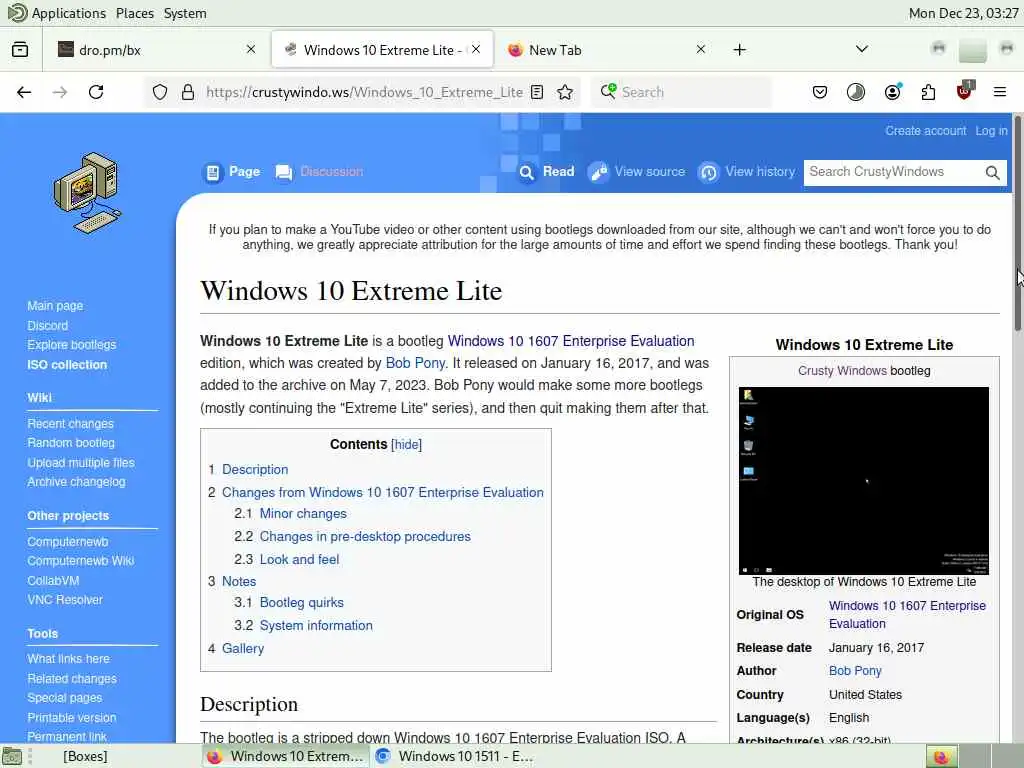Open the Places menu

(135, 13)
